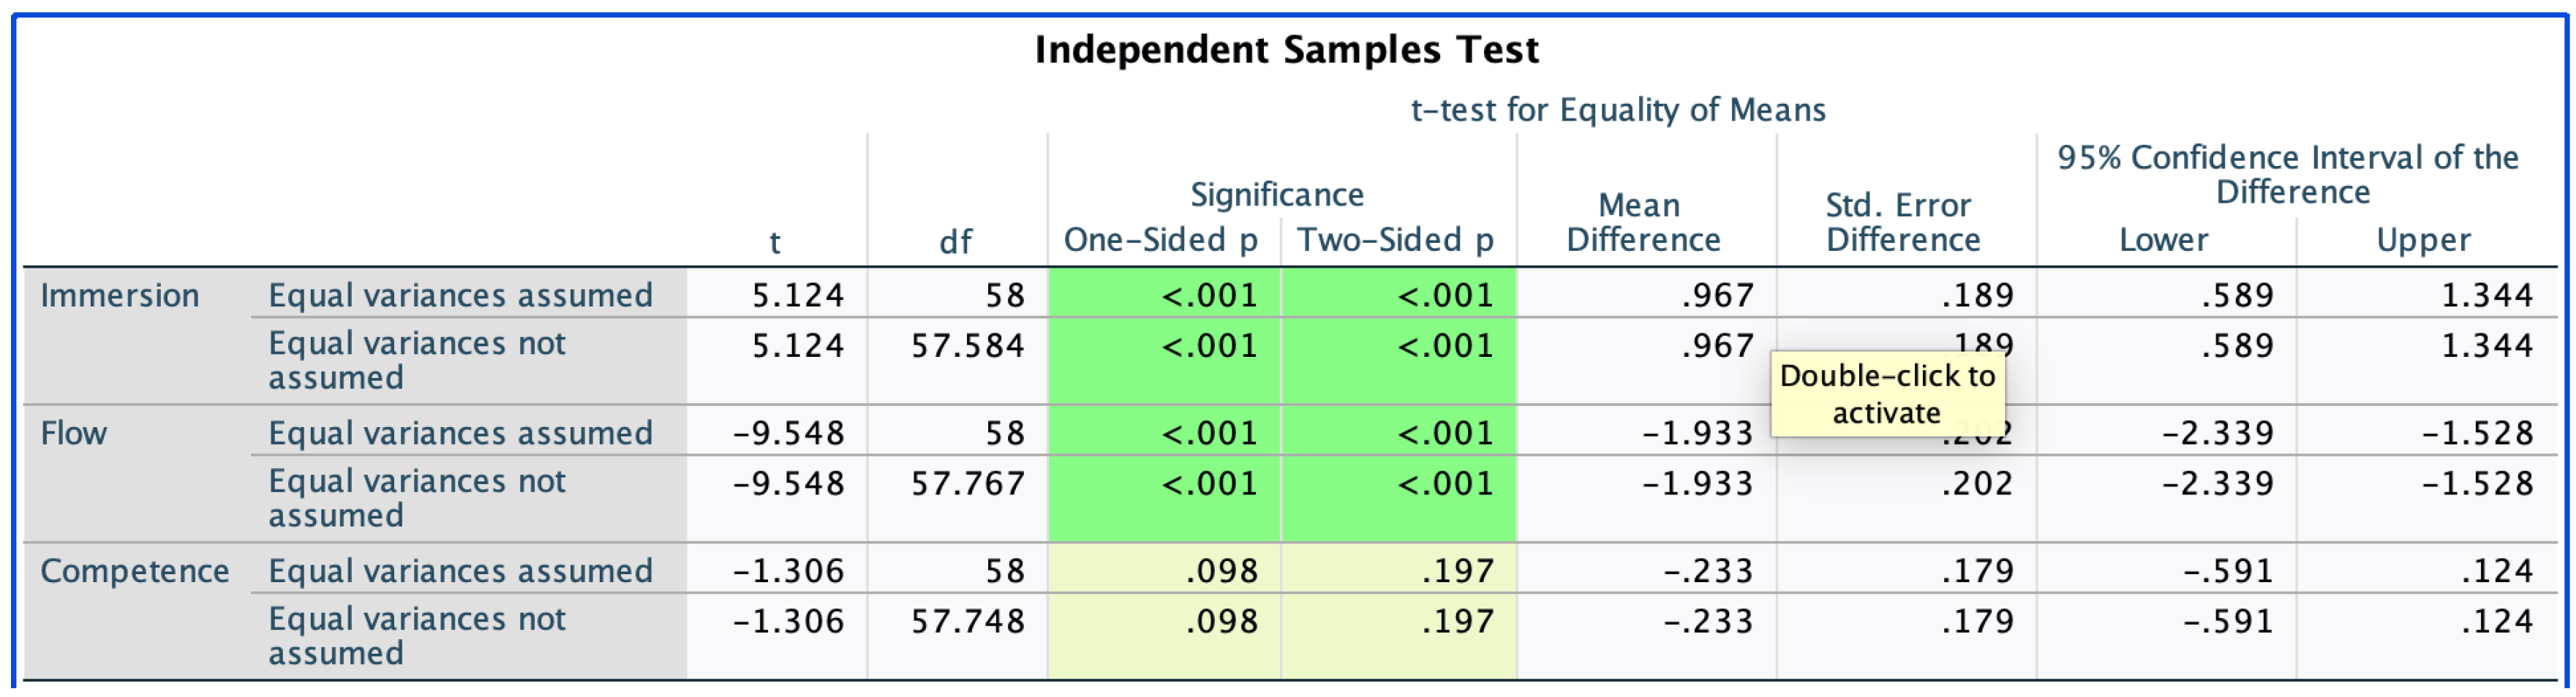Select the 95% Confidence Interval header
Viewport: 2576px width, 697px height.
coord(2288,174)
